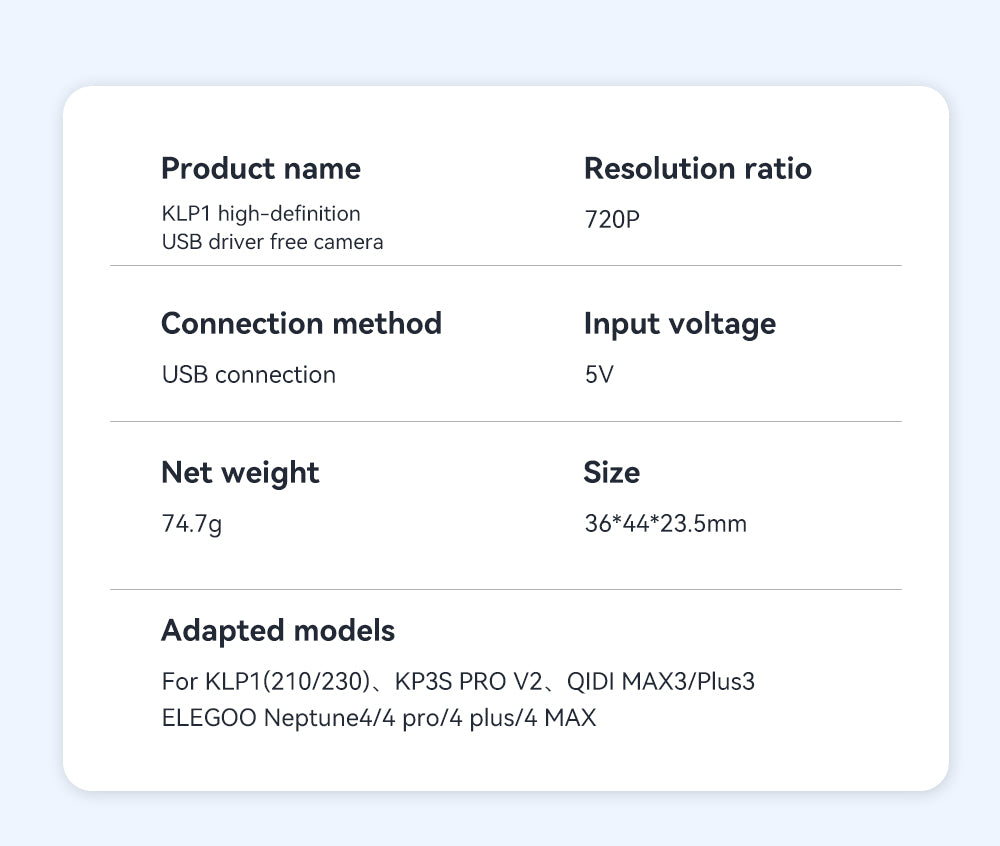
Task: Select the 720P resolution value
Action: click(x=612, y=219)
